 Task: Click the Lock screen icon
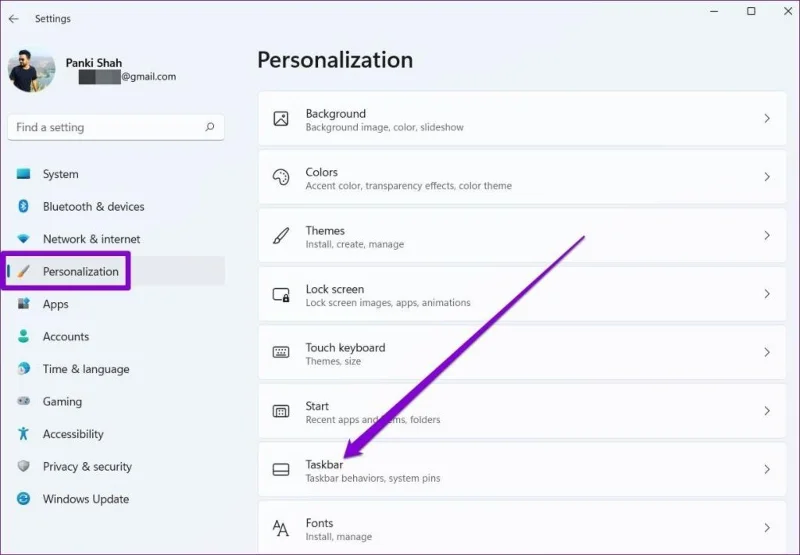click(x=281, y=294)
